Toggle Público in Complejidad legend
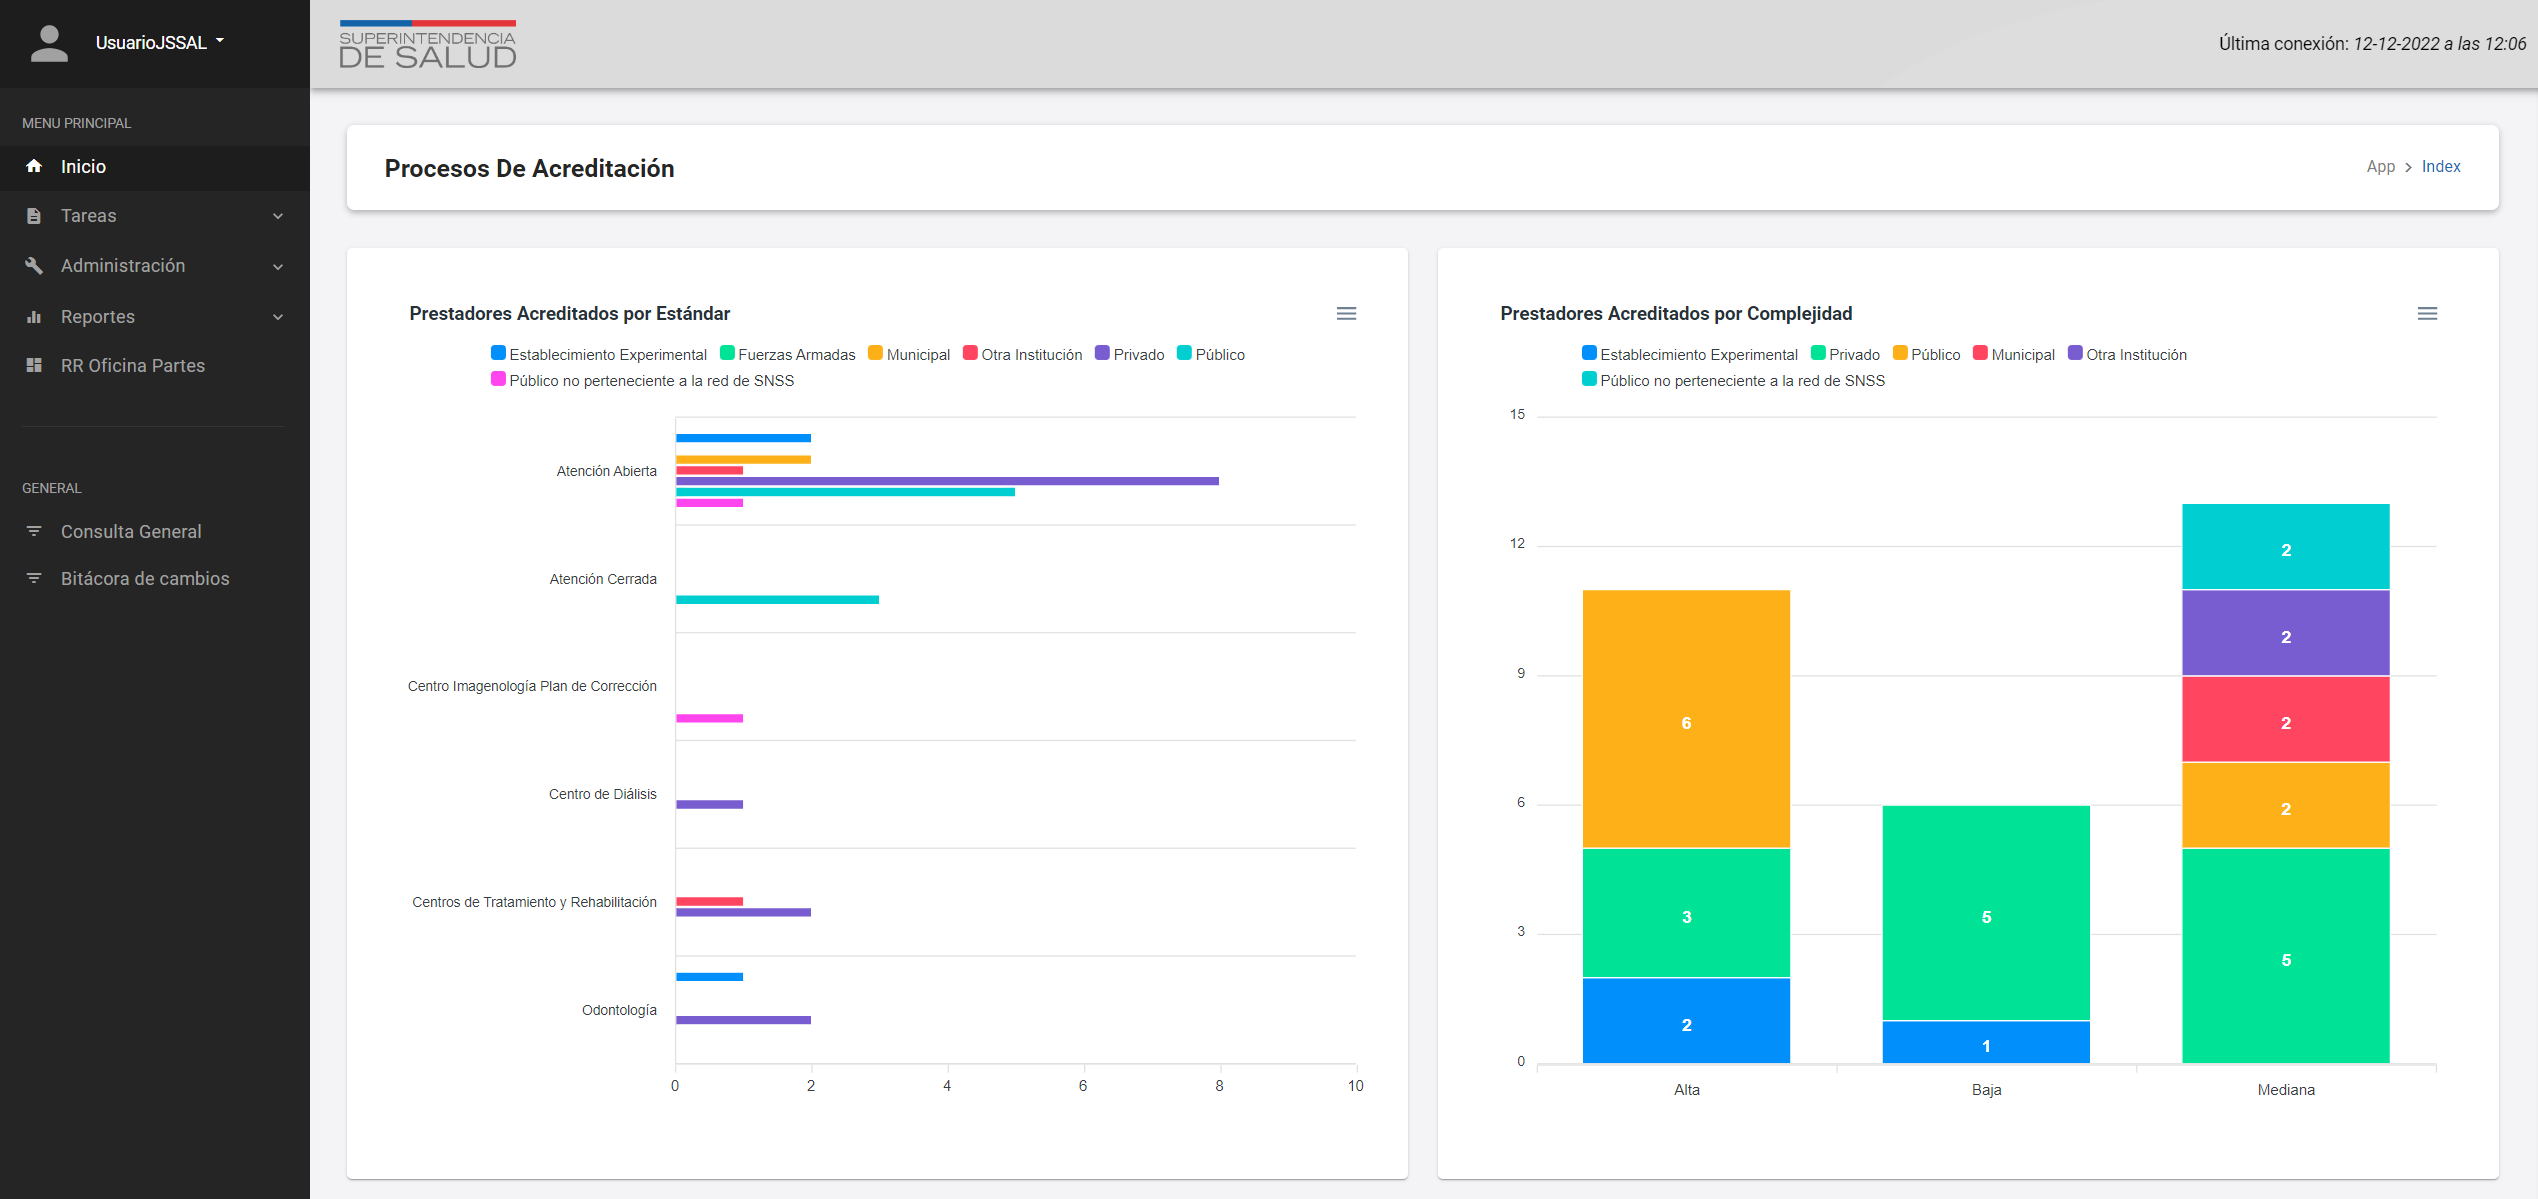 (x=1926, y=354)
